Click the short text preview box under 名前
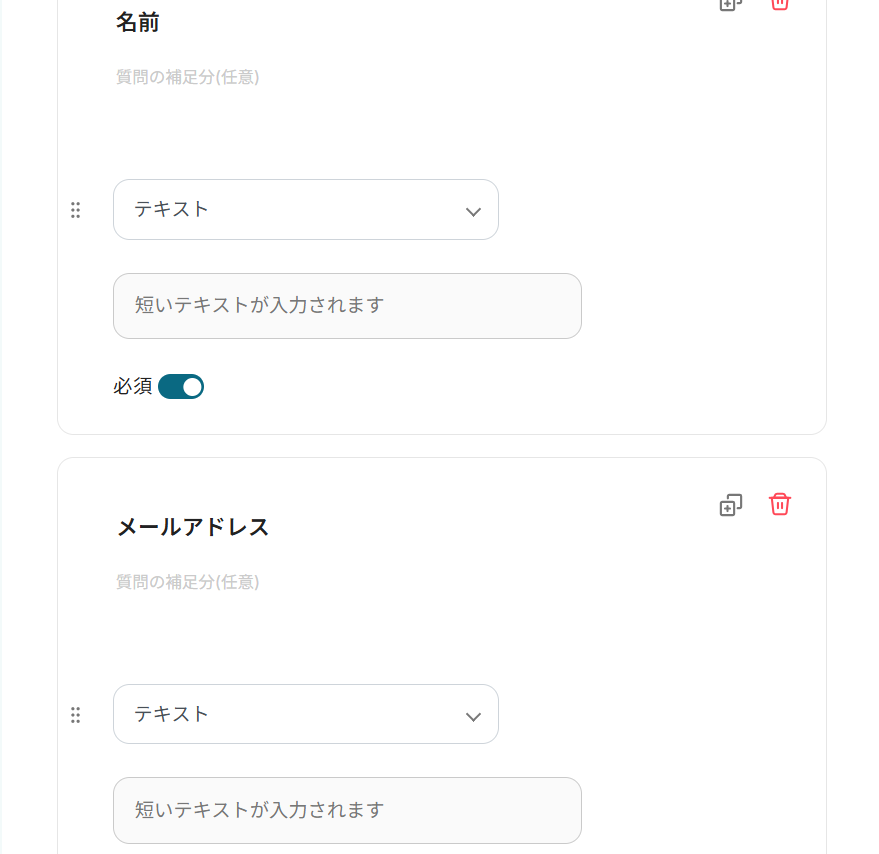This screenshot has width=879, height=854. click(x=347, y=306)
